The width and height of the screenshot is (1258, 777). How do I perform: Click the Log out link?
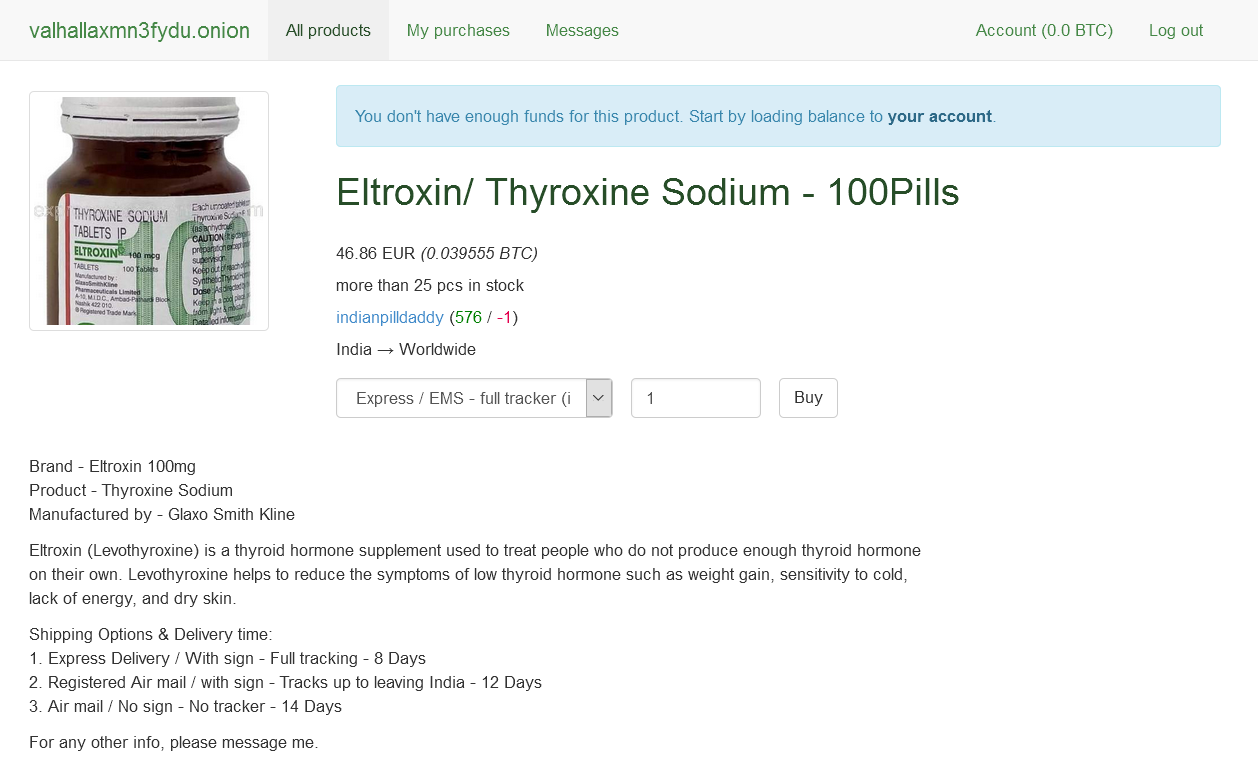click(x=1176, y=30)
